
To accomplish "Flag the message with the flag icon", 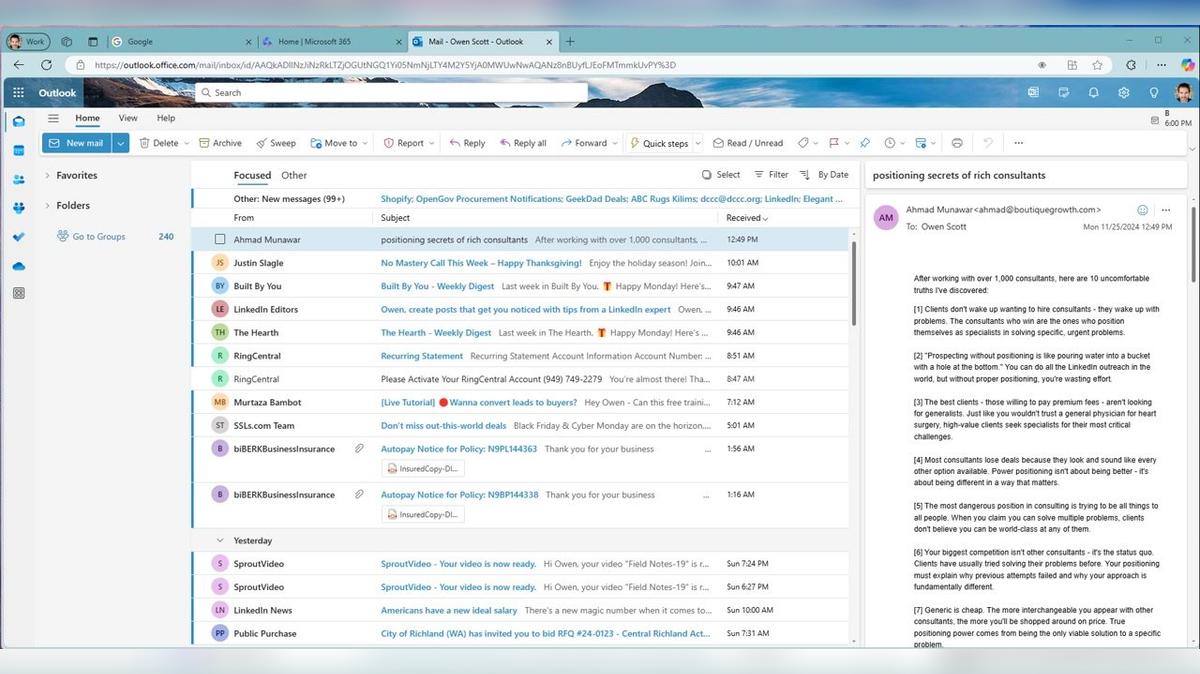I will [x=834, y=143].
